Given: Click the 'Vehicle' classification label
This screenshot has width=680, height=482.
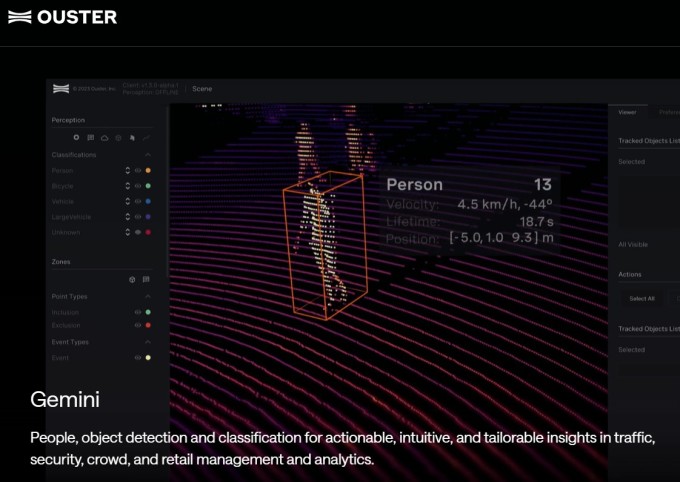Looking at the screenshot, I should (63, 201).
